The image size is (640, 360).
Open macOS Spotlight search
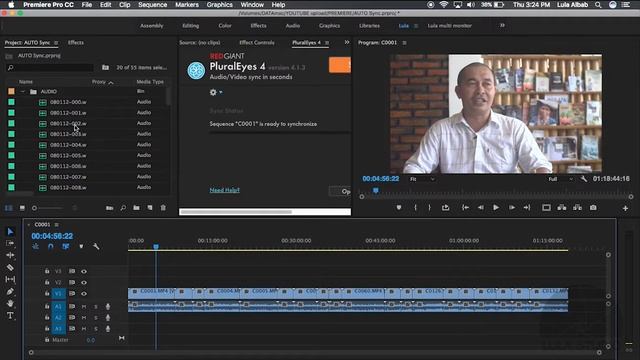598,5
